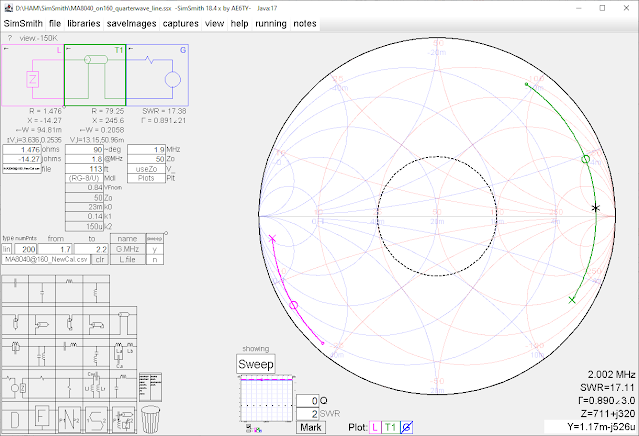639x436 pixels.
Task: Open the L file selector field
Action: (x=22, y=168)
